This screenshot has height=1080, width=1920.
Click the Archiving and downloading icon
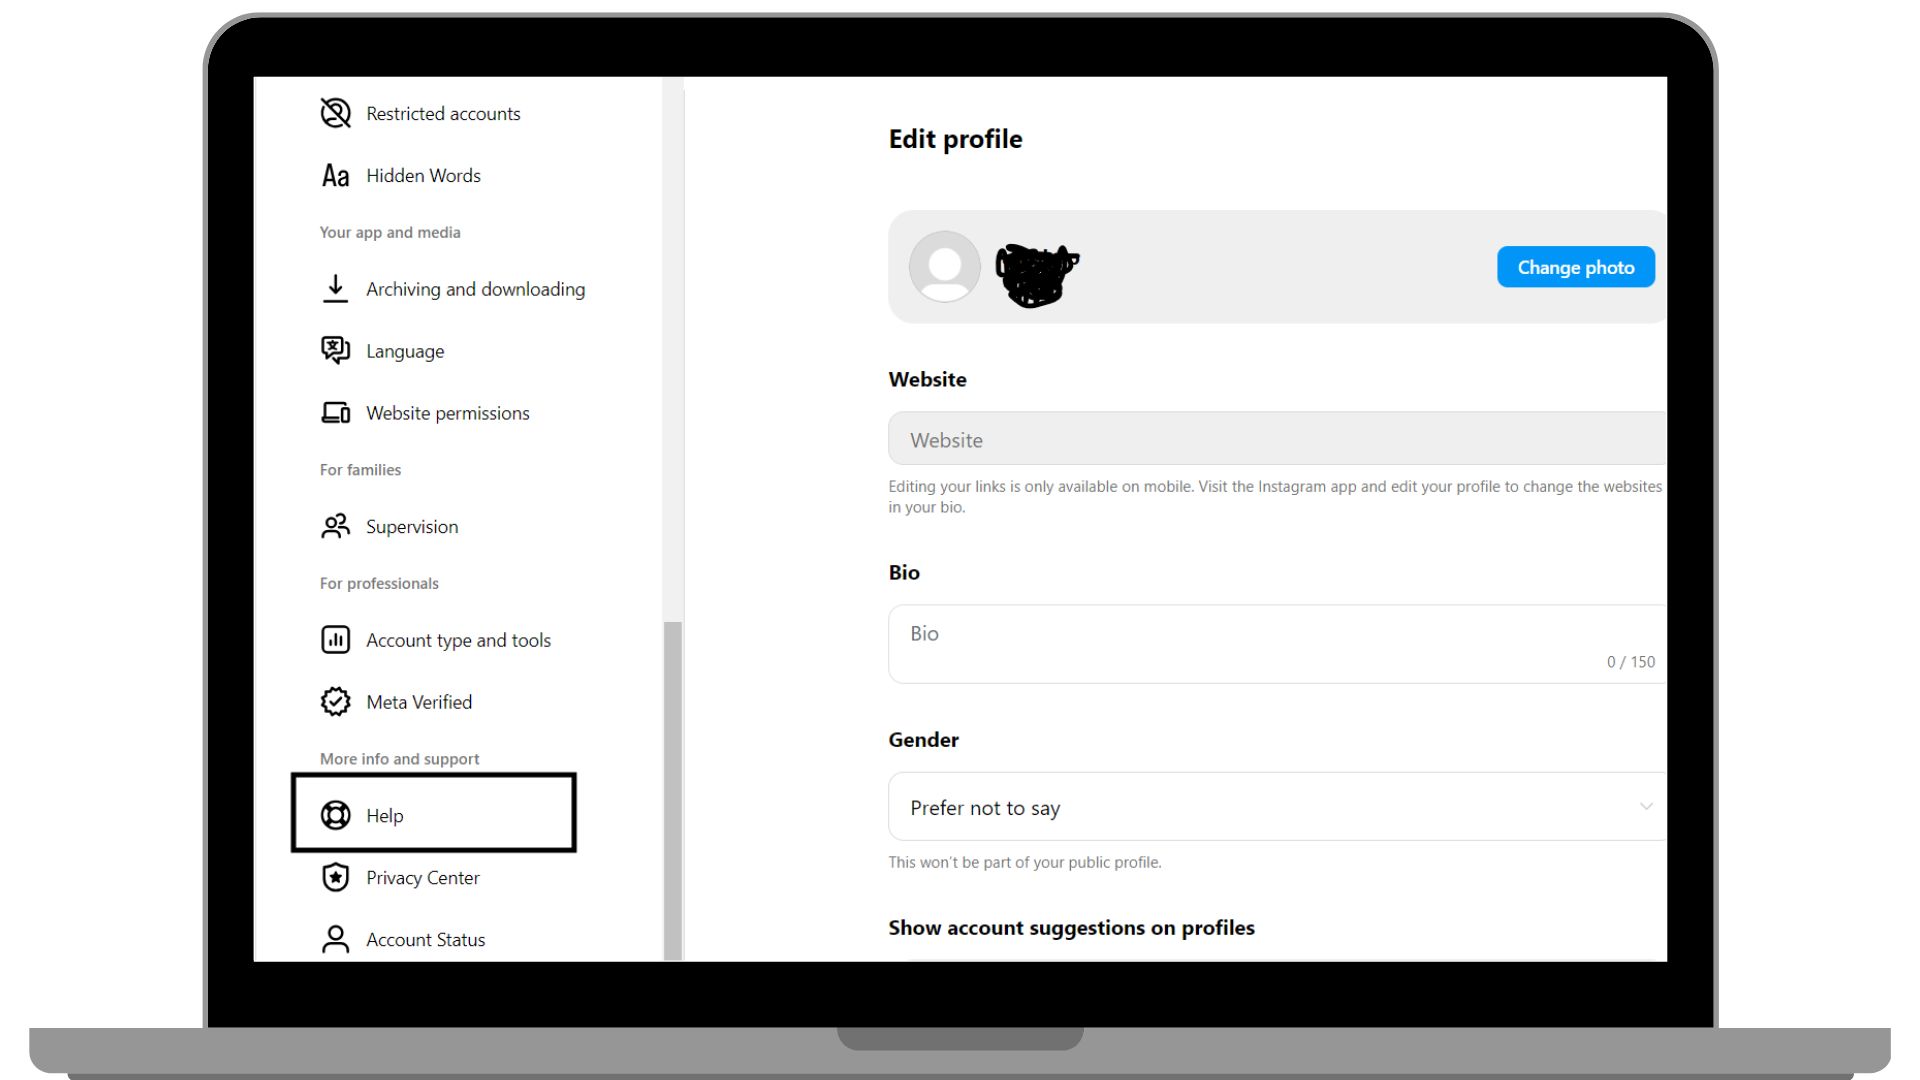[336, 287]
